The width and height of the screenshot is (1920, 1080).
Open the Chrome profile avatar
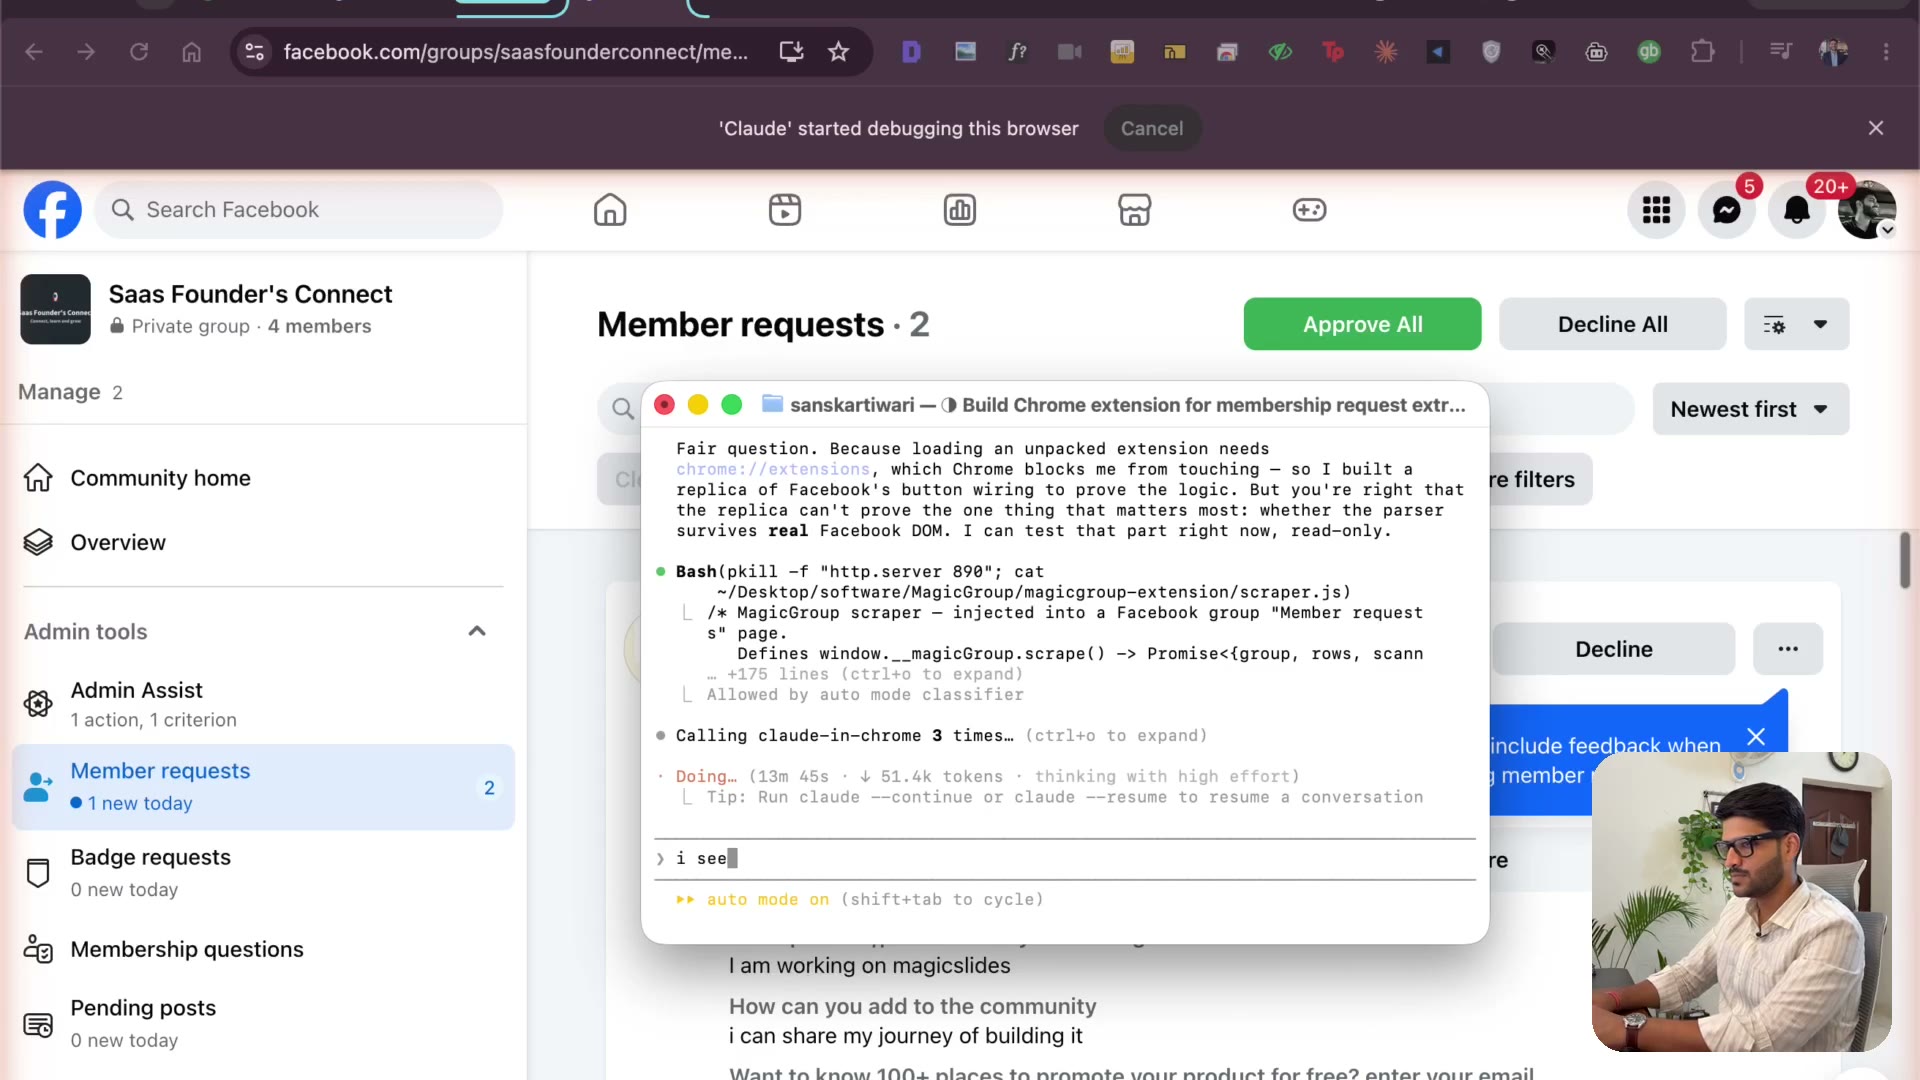click(1833, 52)
